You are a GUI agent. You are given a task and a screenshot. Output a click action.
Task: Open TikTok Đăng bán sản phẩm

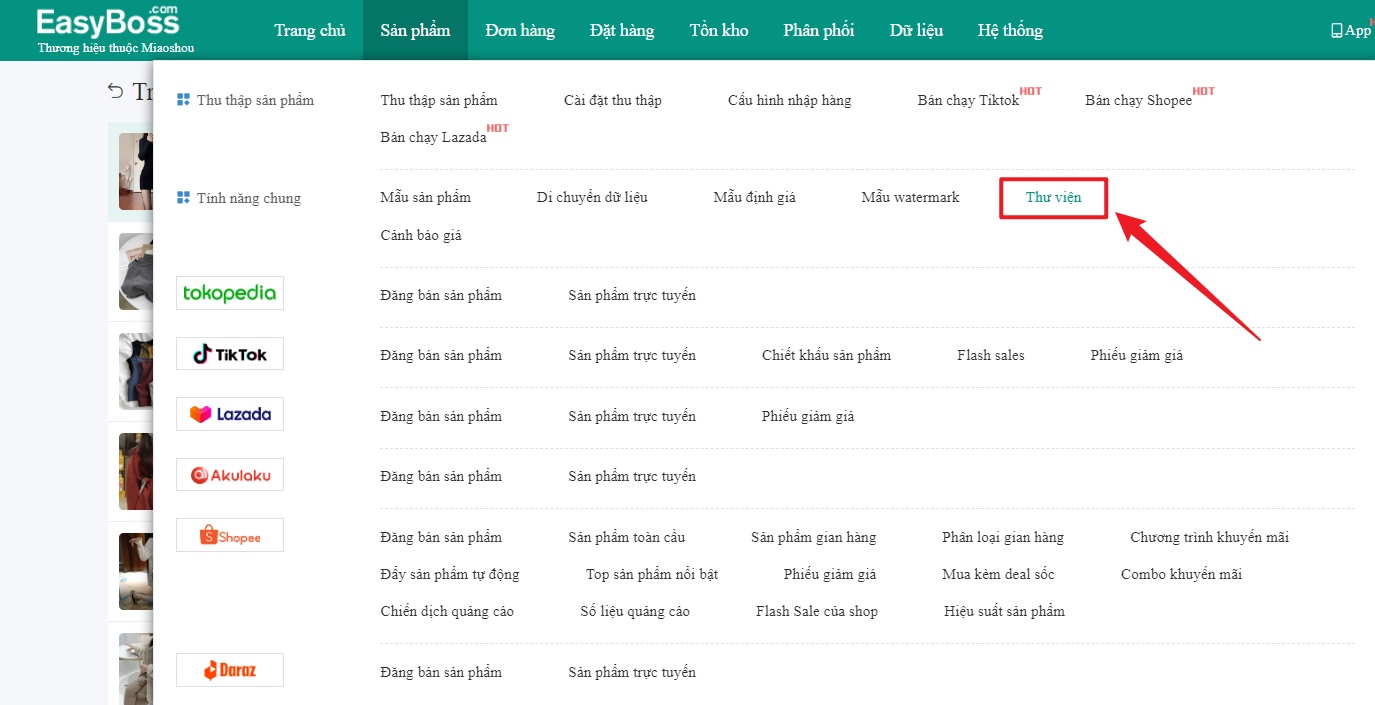pyautogui.click(x=441, y=355)
